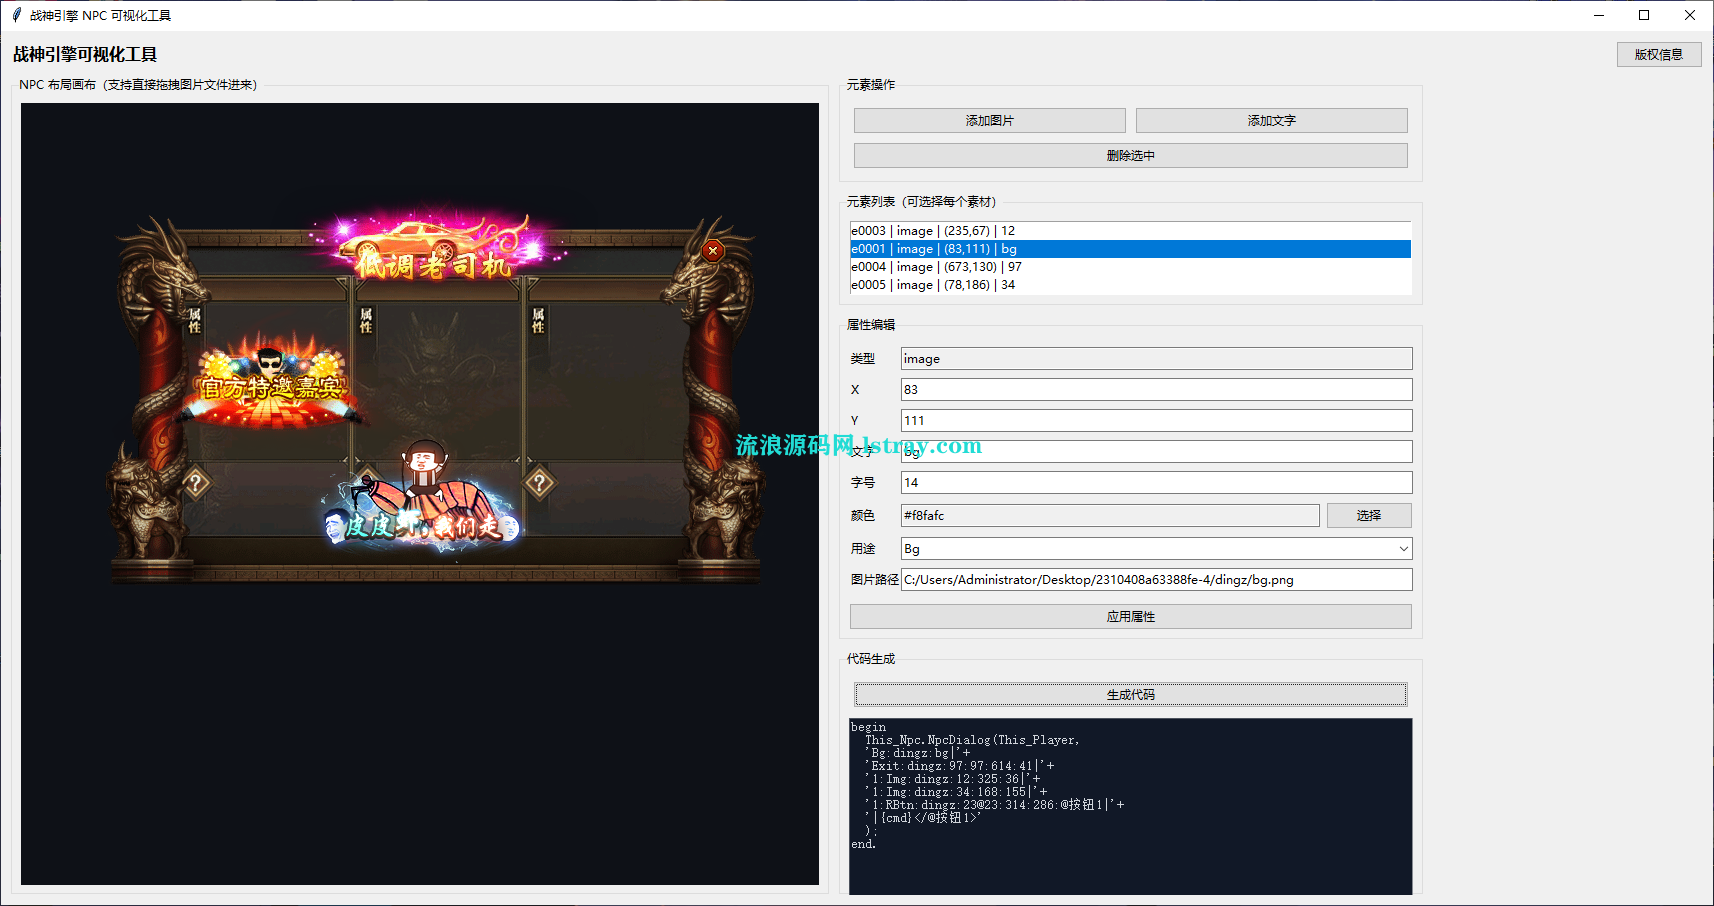Click the X coordinate input field
Screen dimensions: 1714x906
pos(1155,390)
